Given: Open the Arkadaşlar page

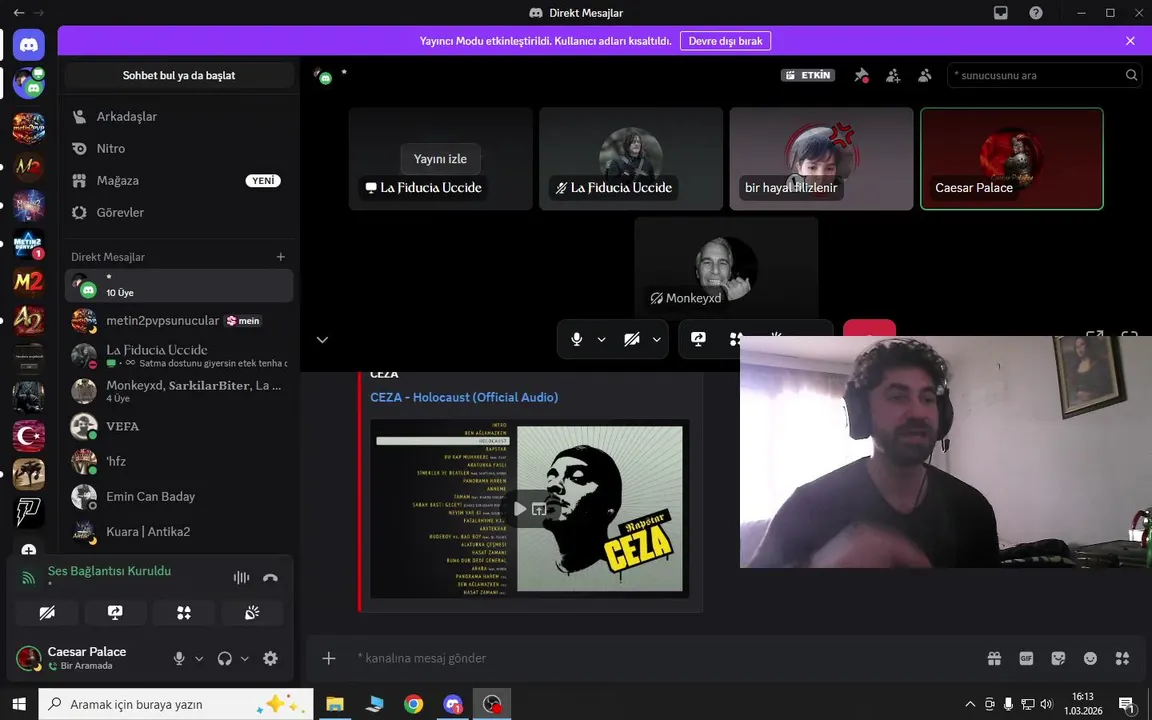Looking at the screenshot, I should point(179,116).
